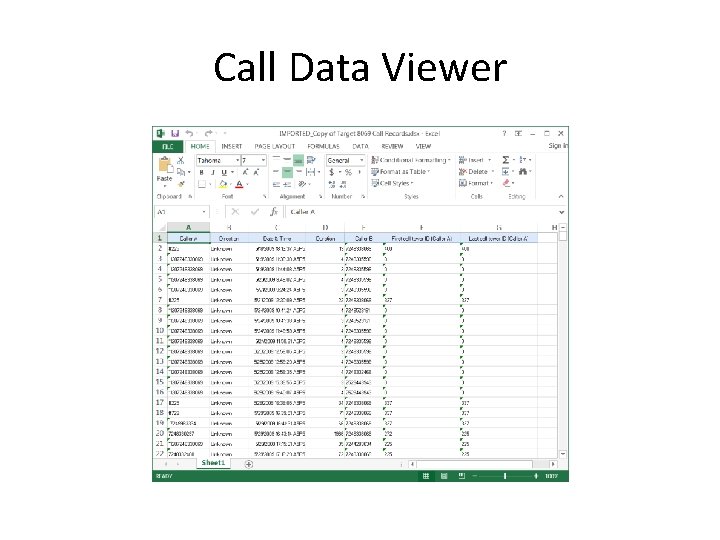Select the Sheet1 tab
The width and height of the screenshot is (720, 540).
(213, 463)
